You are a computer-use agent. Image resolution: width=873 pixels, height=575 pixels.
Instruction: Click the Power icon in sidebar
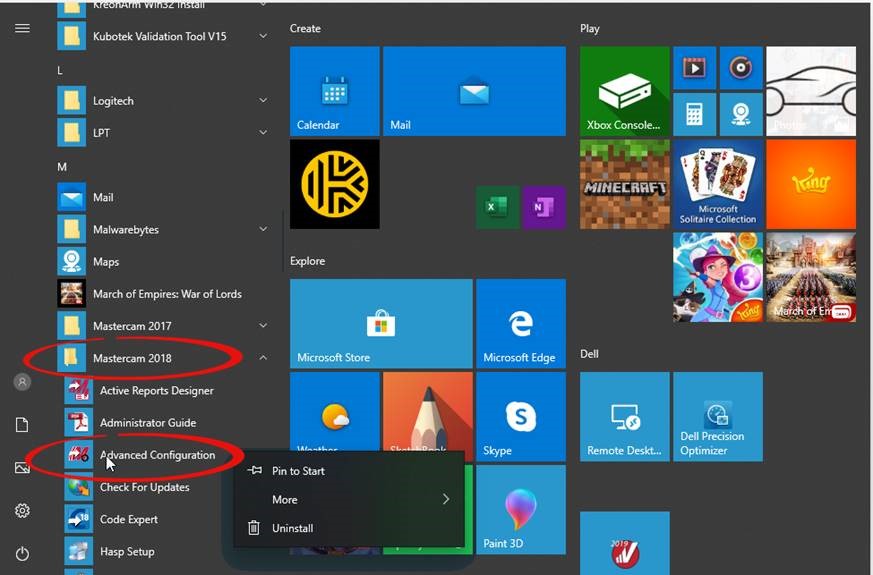[22, 553]
